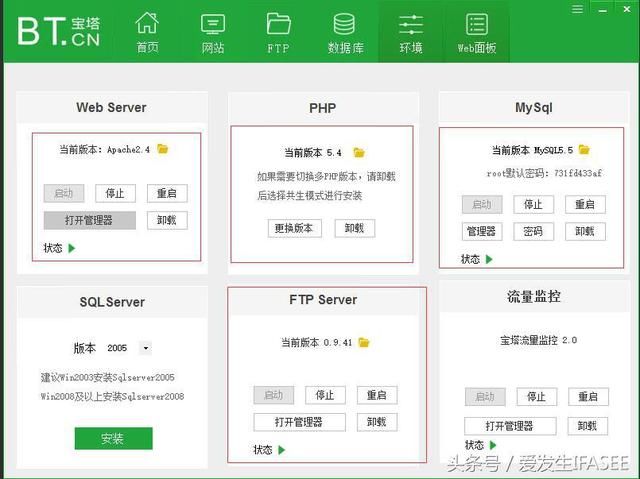640x479 pixels.
Task: Click disabled 启动 button in Web Server
Action: (64, 193)
